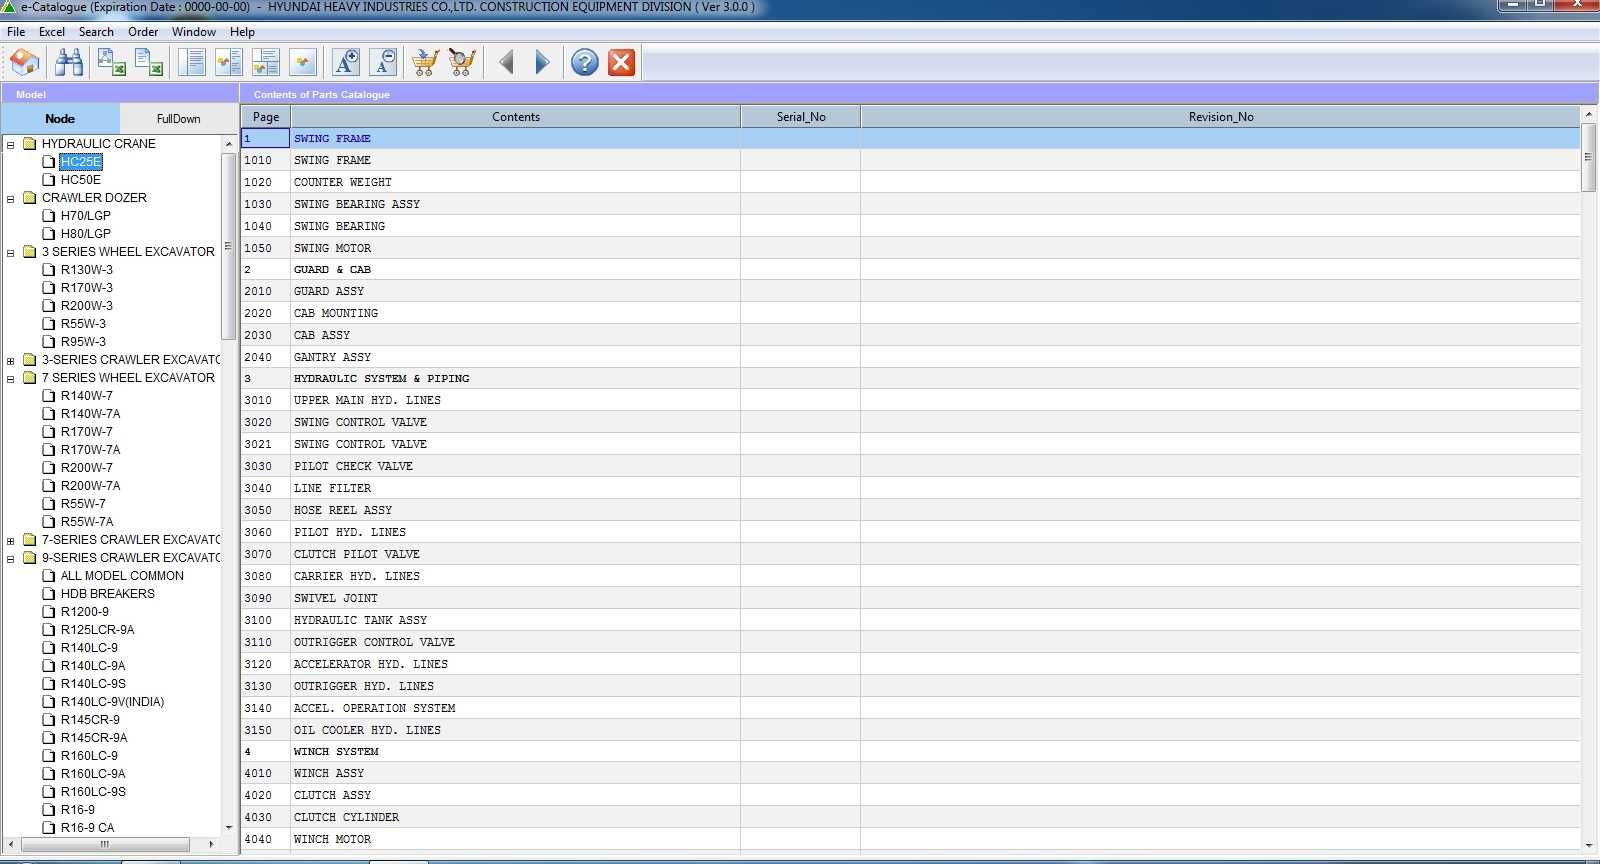Select the SWIVEL JOINT row
This screenshot has width=1600, height=864.
(x=911, y=598)
